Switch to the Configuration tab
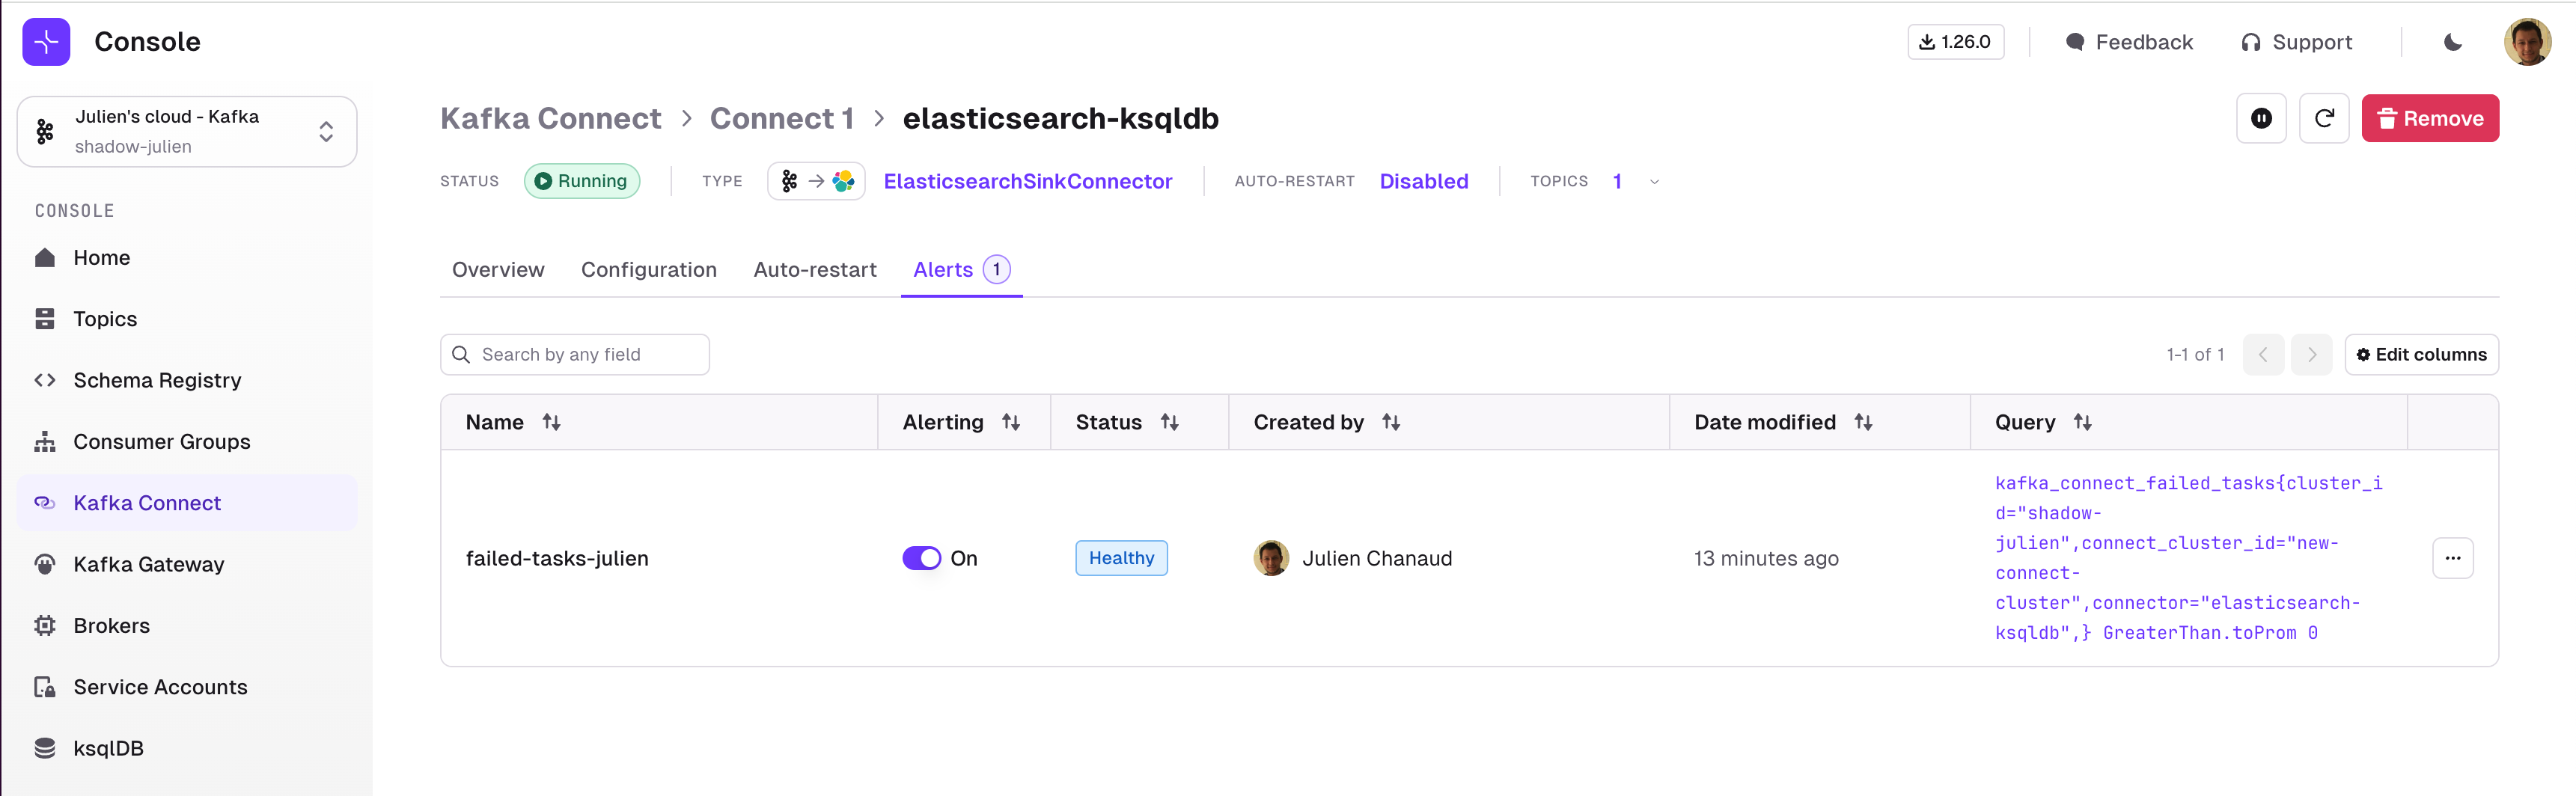2576x796 pixels. click(x=649, y=270)
